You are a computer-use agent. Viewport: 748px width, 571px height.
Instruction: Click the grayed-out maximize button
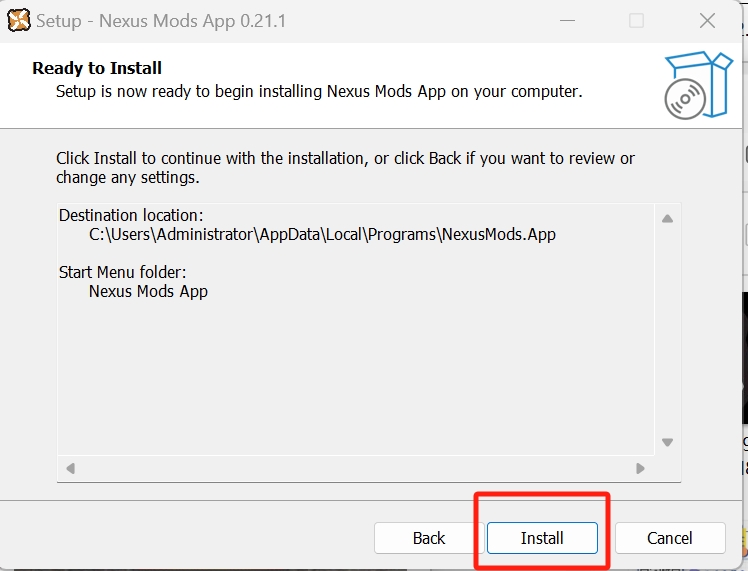click(636, 21)
